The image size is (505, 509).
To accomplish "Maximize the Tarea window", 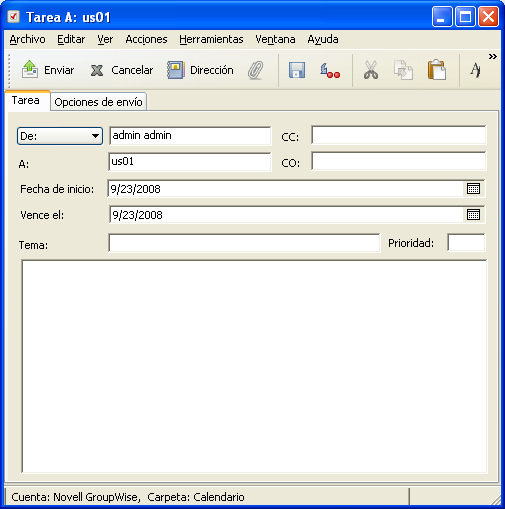I will [465, 17].
